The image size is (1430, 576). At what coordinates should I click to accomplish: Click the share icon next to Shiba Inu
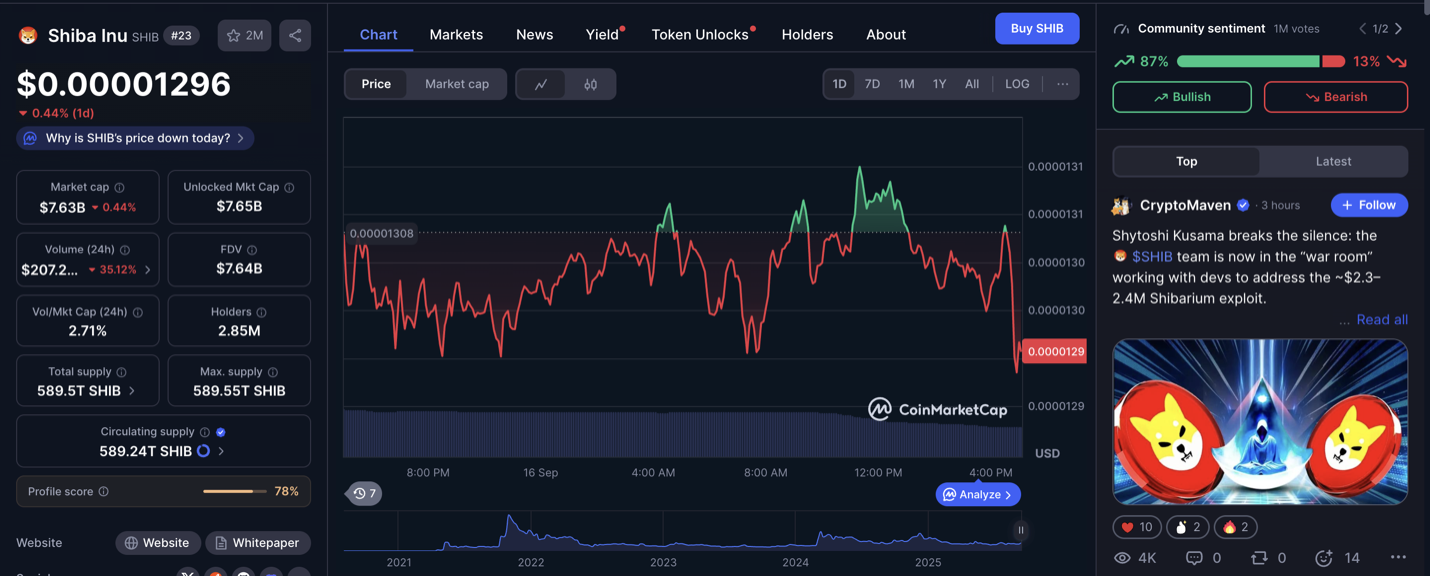coord(295,36)
